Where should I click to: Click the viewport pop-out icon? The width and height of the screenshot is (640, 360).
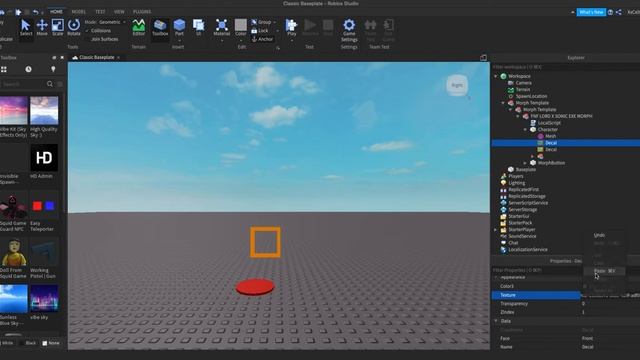483,58
